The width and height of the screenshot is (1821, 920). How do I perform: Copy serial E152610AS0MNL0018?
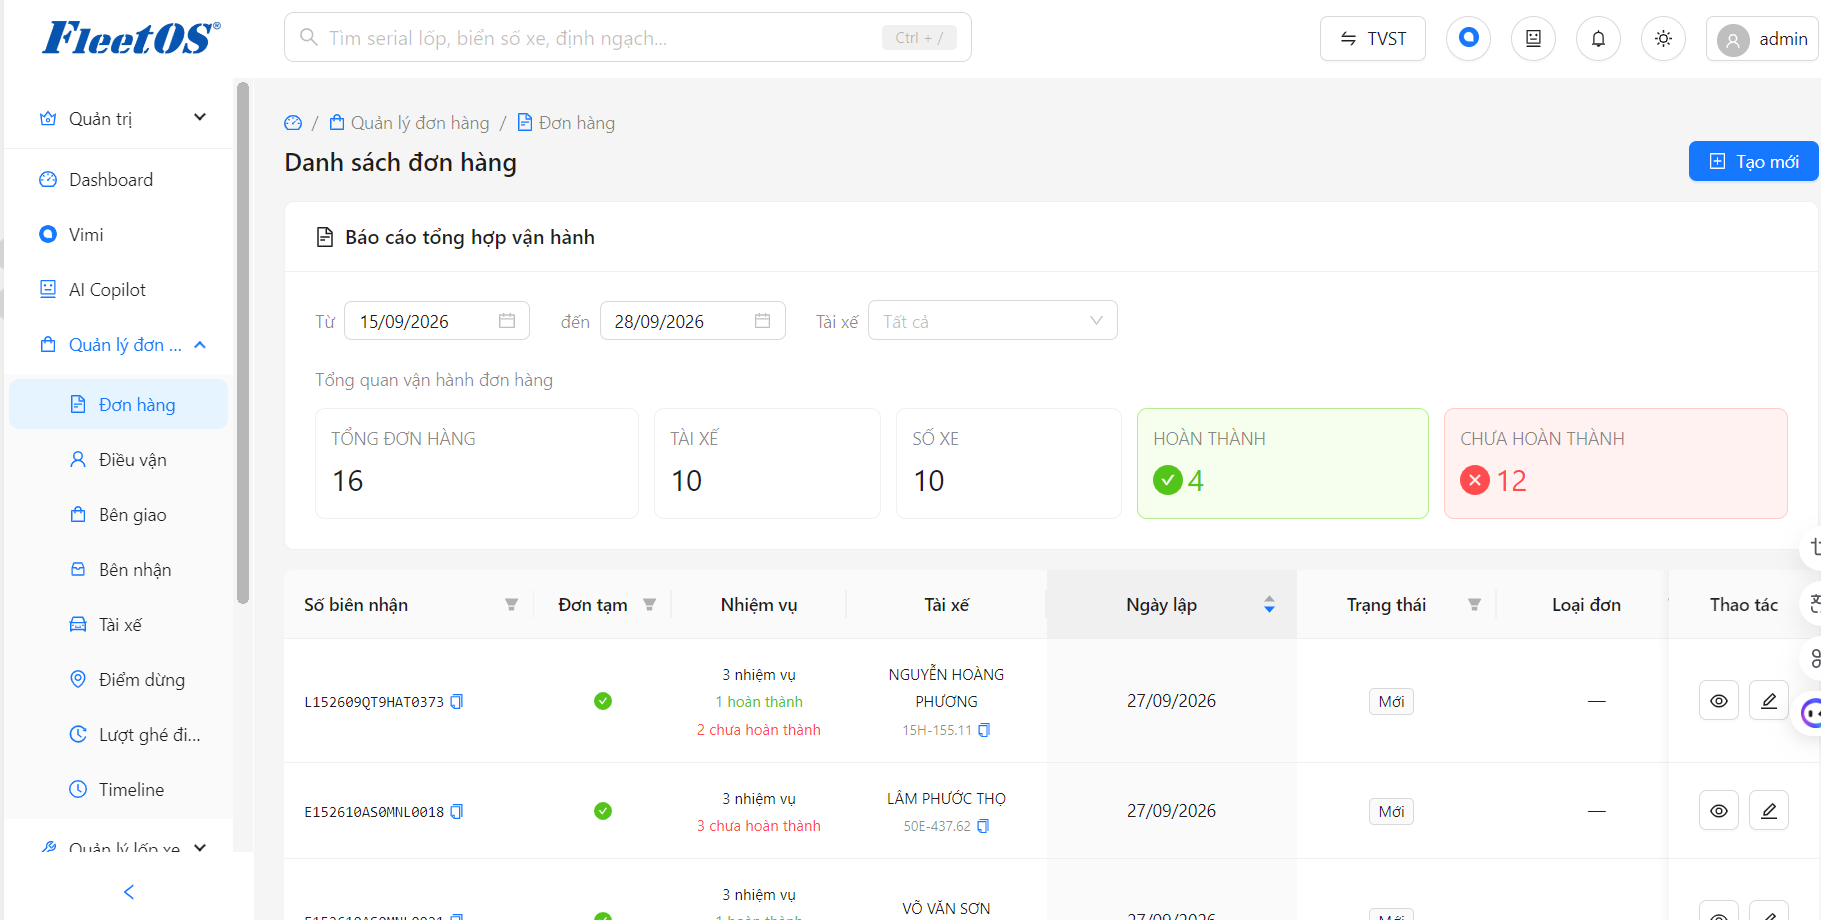click(x=457, y=812)
